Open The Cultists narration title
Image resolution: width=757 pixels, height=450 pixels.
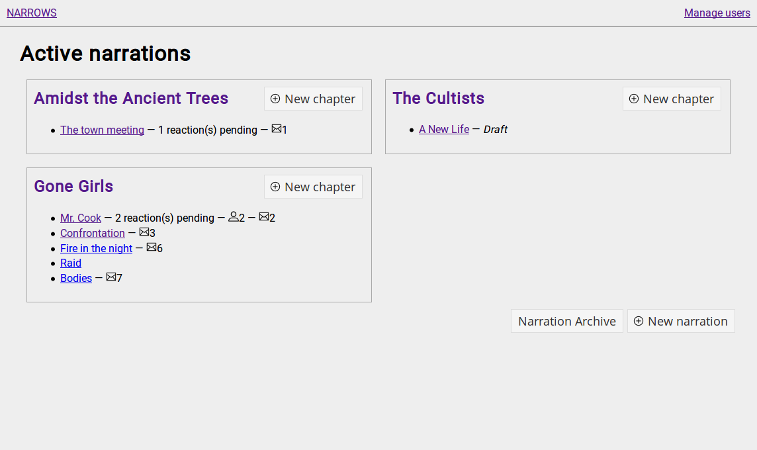coord(438,98)
